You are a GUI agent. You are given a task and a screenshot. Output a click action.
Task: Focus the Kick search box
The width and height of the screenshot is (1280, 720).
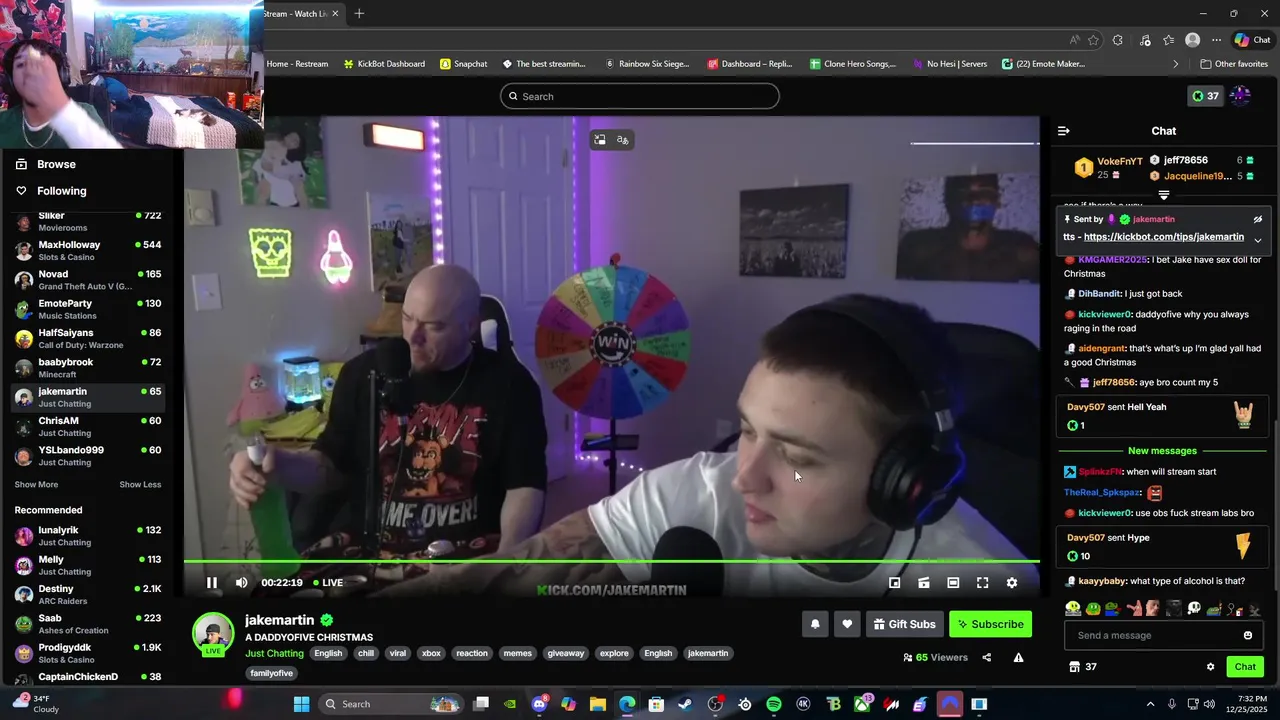tap(640, 96)
